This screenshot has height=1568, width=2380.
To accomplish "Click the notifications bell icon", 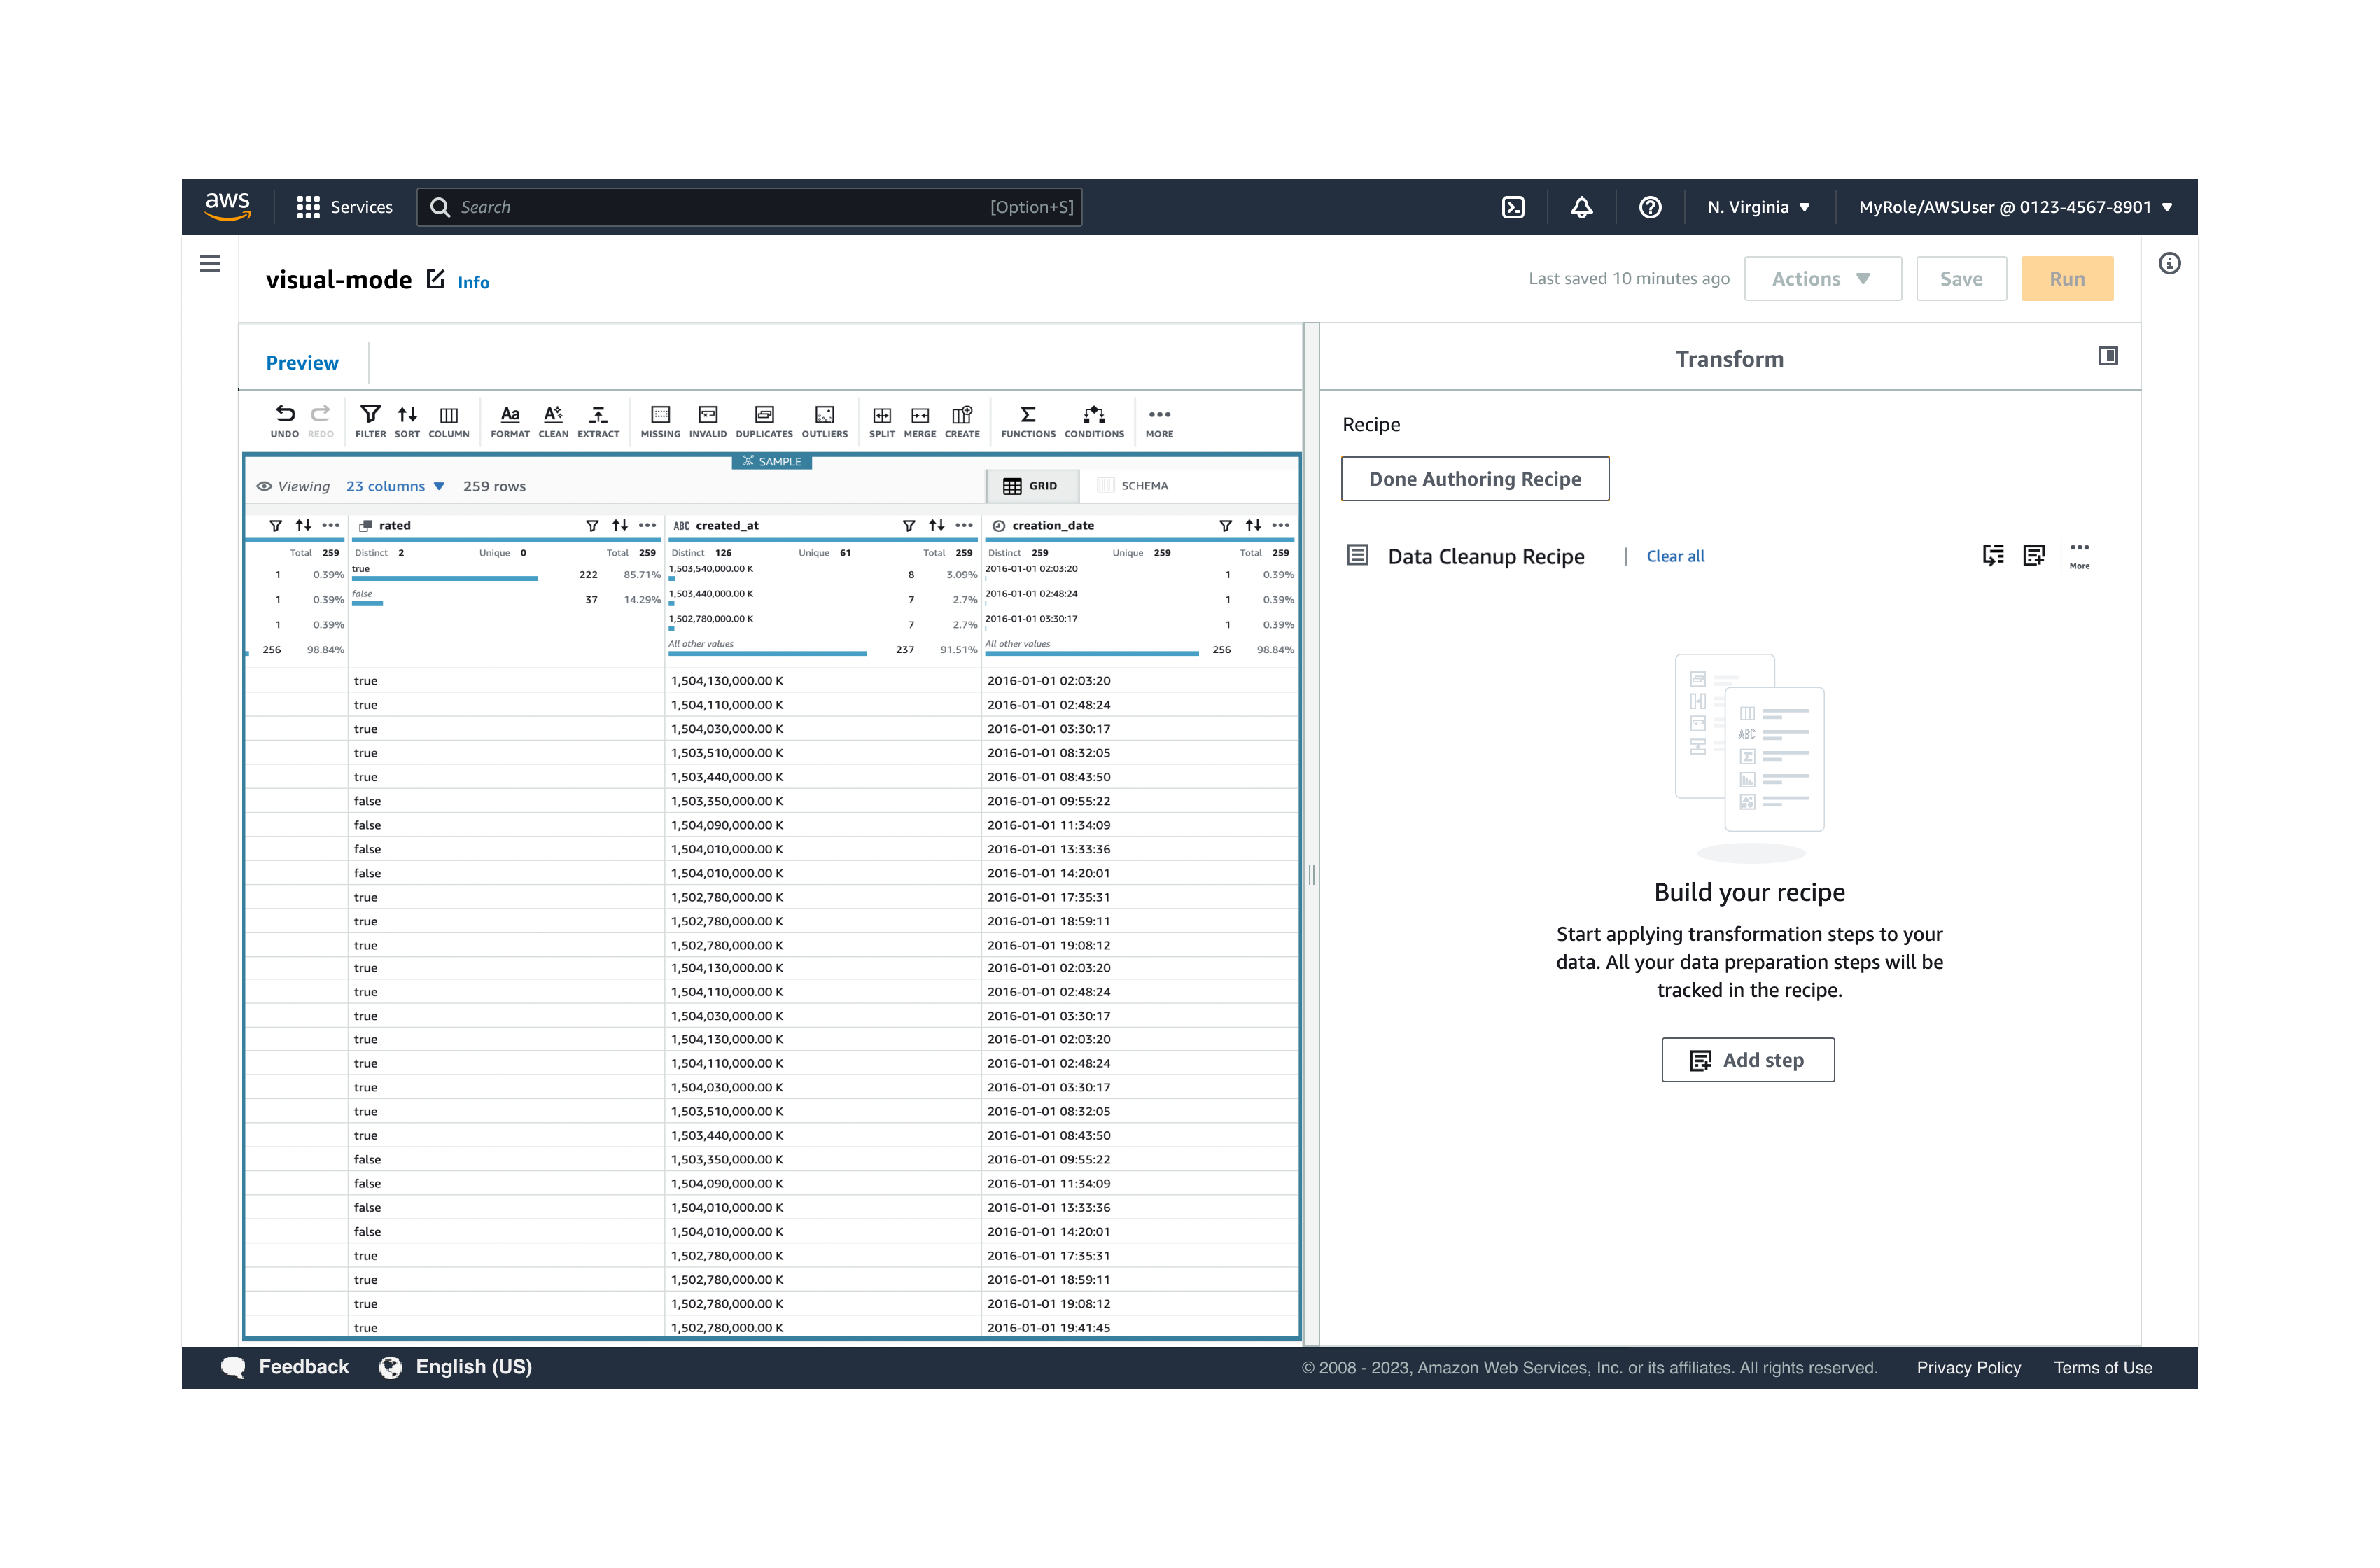I will 1581,207.
